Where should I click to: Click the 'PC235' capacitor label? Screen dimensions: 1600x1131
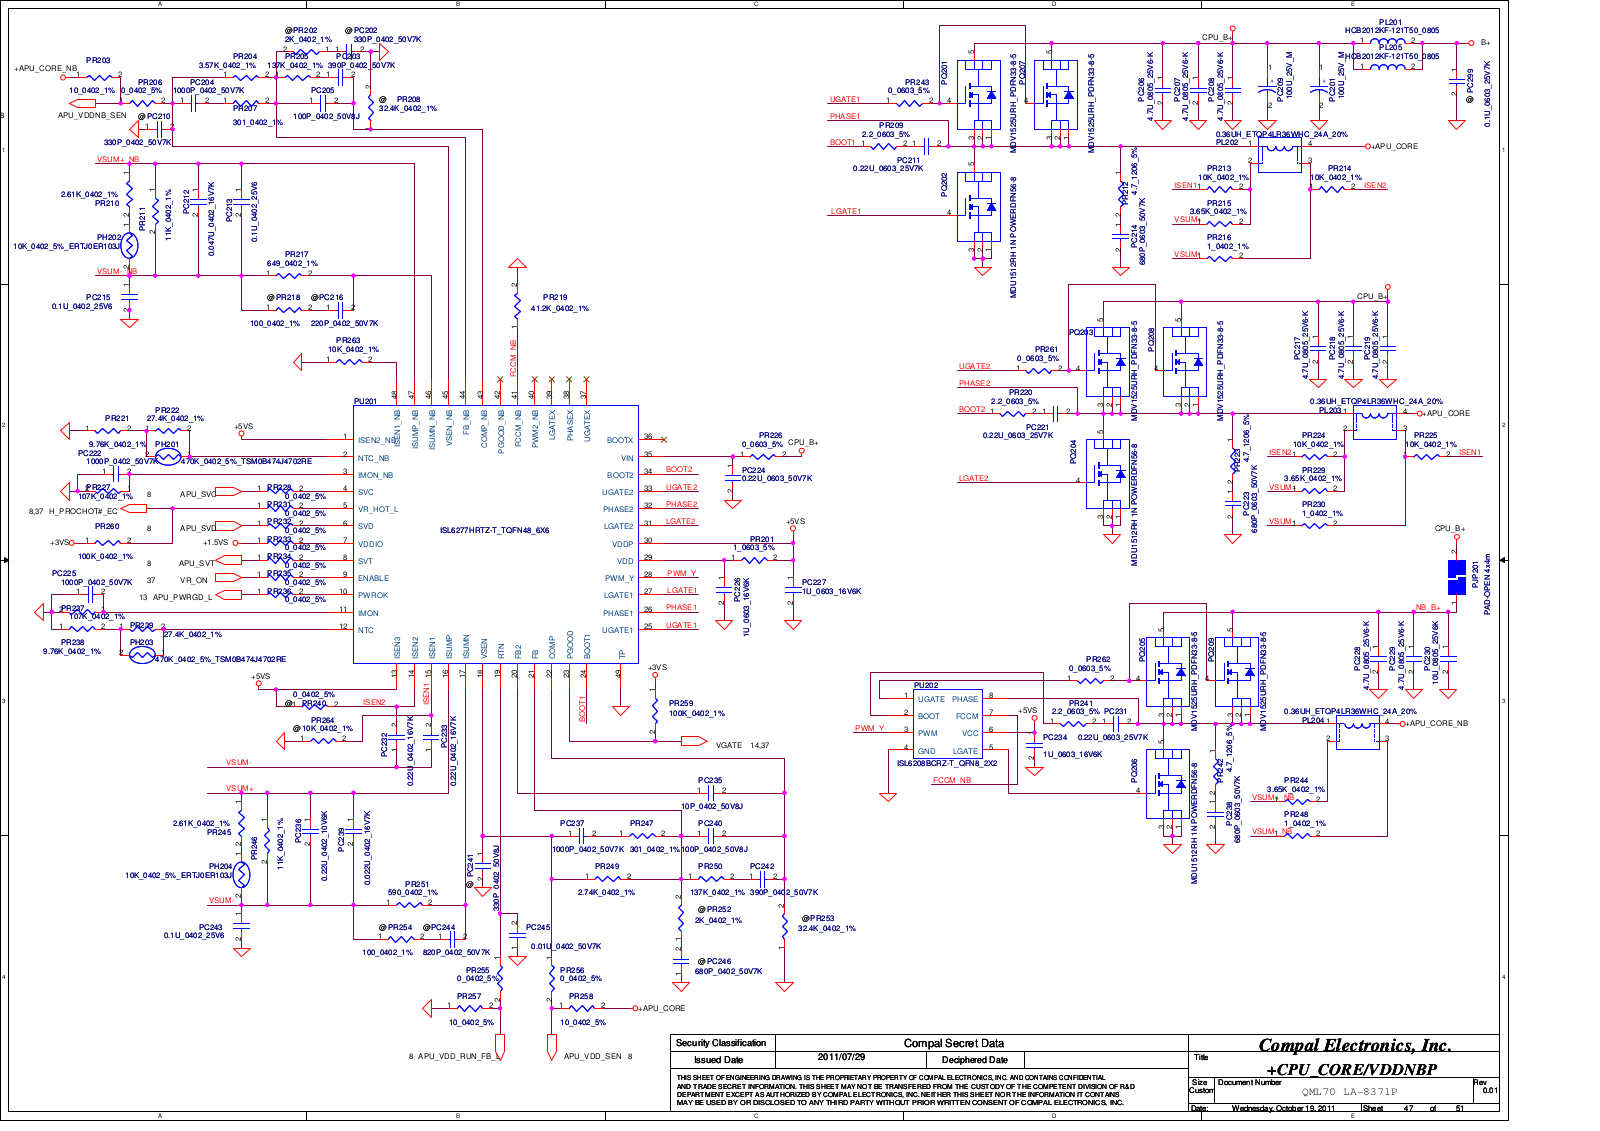(710, 780)
